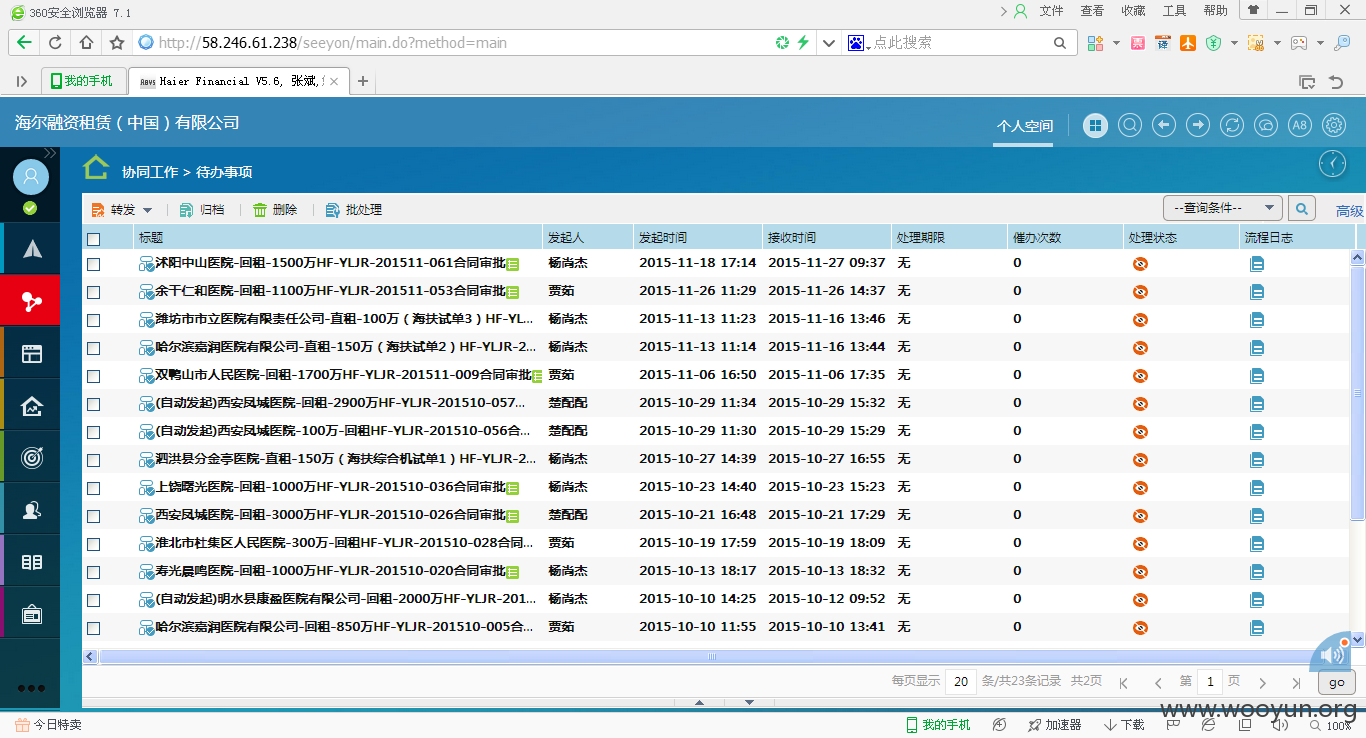Check the 沭阳中山医院 row checkbox
Viewport: 1366px width, 738px height.
pos(94,264)
